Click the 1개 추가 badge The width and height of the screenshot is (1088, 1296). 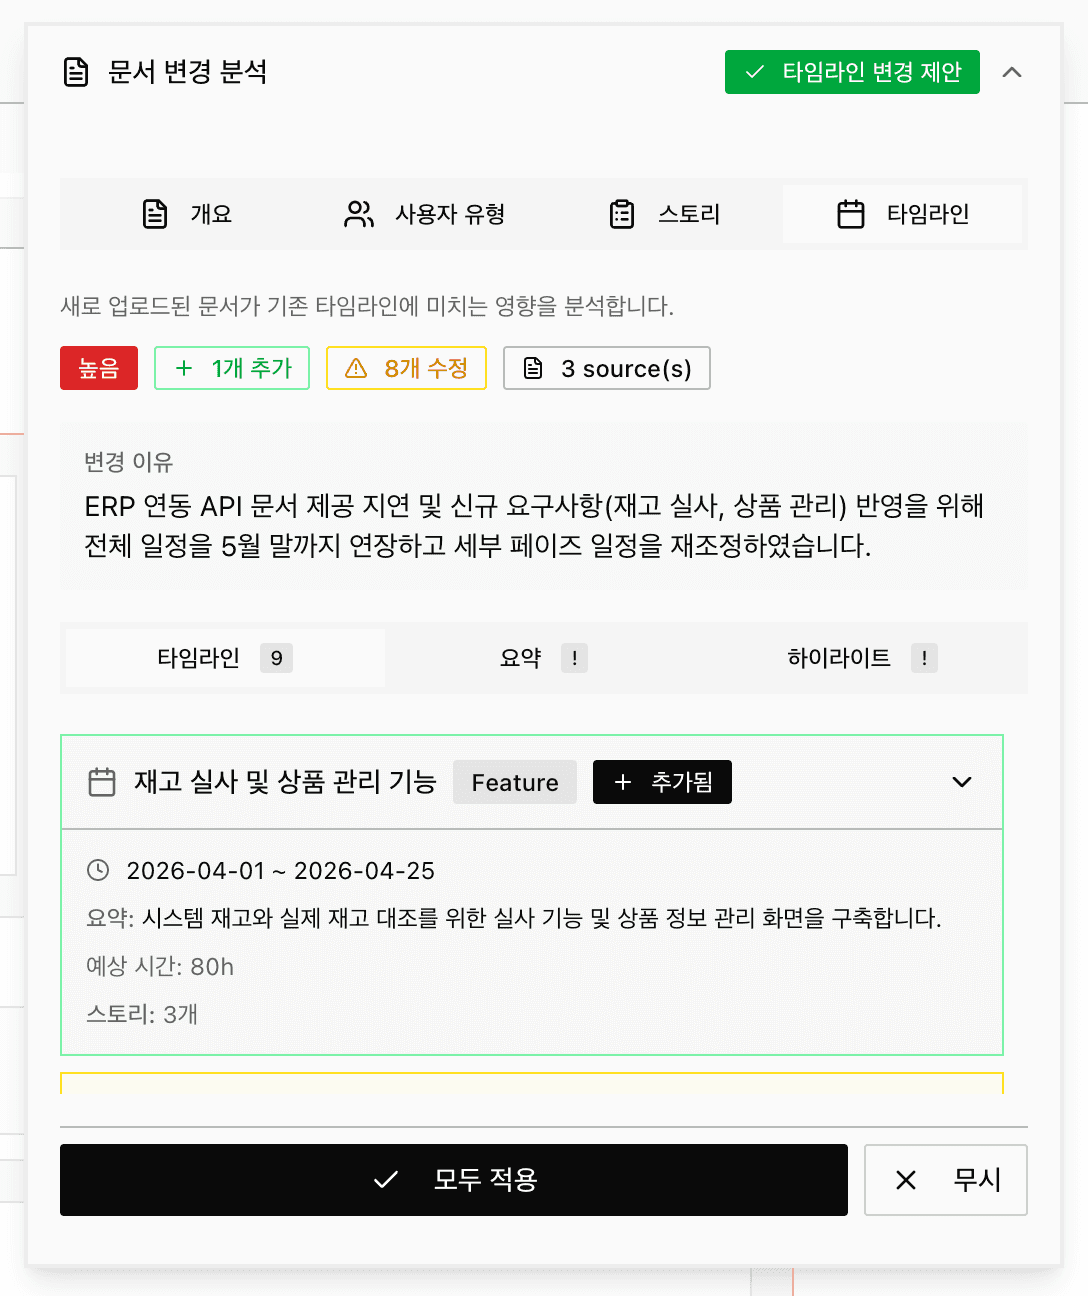(231, 368)
